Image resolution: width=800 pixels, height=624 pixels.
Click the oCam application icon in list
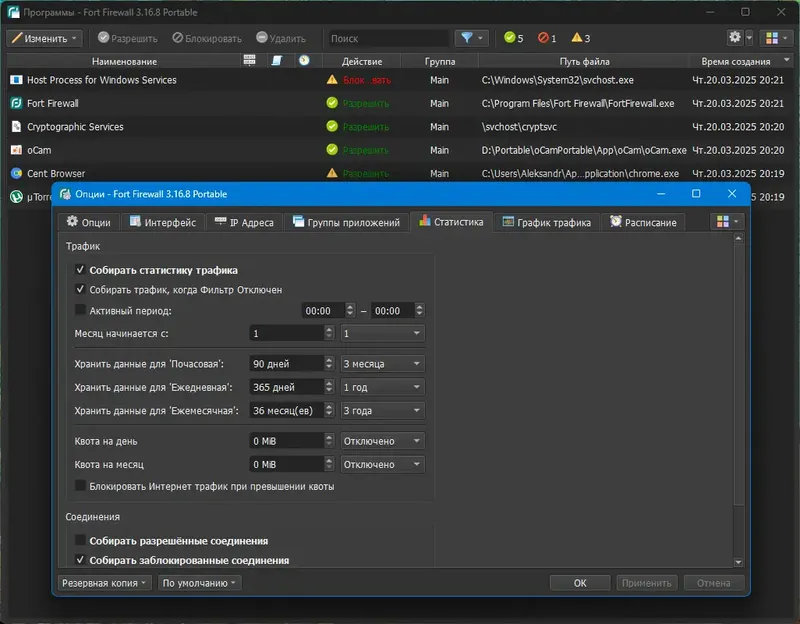[x=16, y=150]
